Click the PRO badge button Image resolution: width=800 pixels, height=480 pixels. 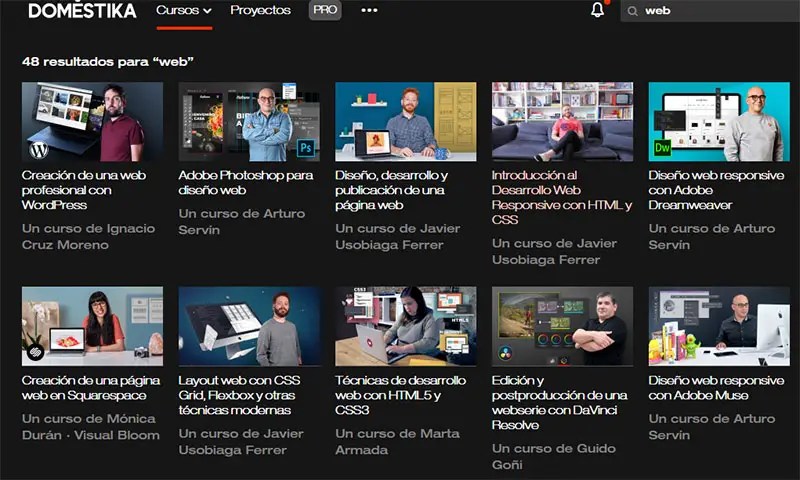click(325, 10)
